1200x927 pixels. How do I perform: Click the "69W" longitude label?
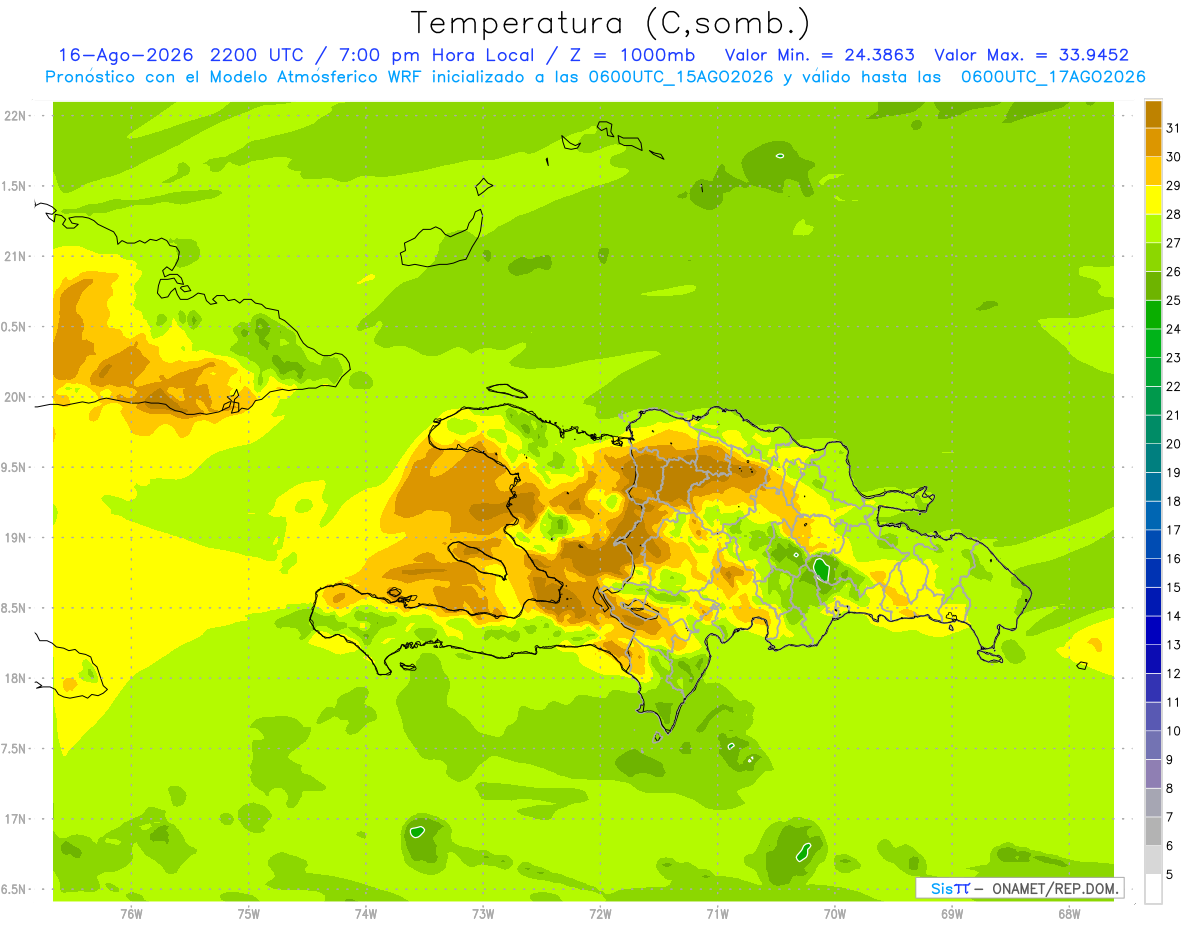(x=952, y=913)
